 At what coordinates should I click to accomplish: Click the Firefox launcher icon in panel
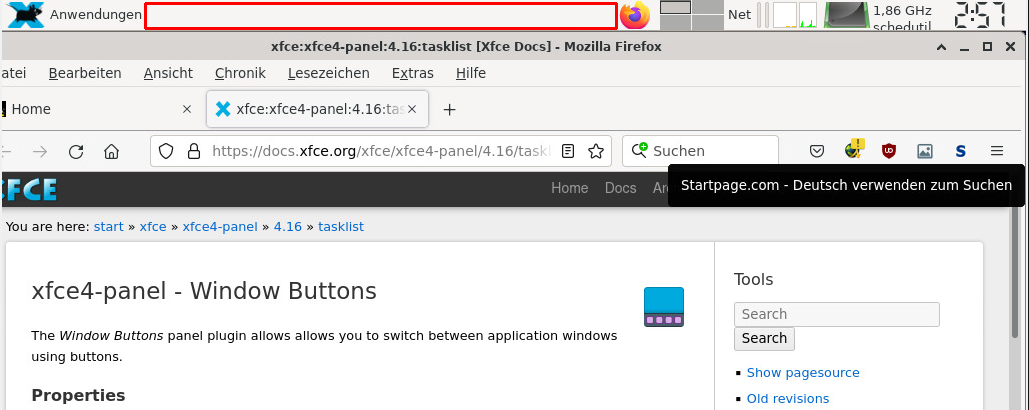pos(635,15)
